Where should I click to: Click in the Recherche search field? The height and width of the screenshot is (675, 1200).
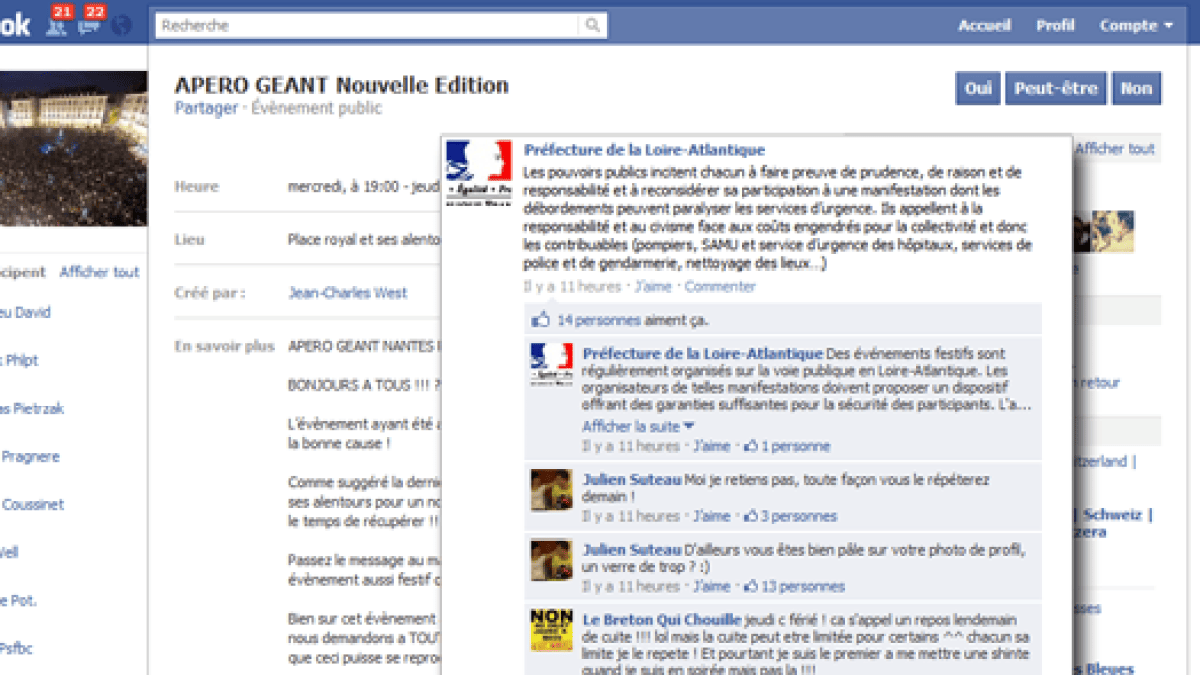click(368, 26)
